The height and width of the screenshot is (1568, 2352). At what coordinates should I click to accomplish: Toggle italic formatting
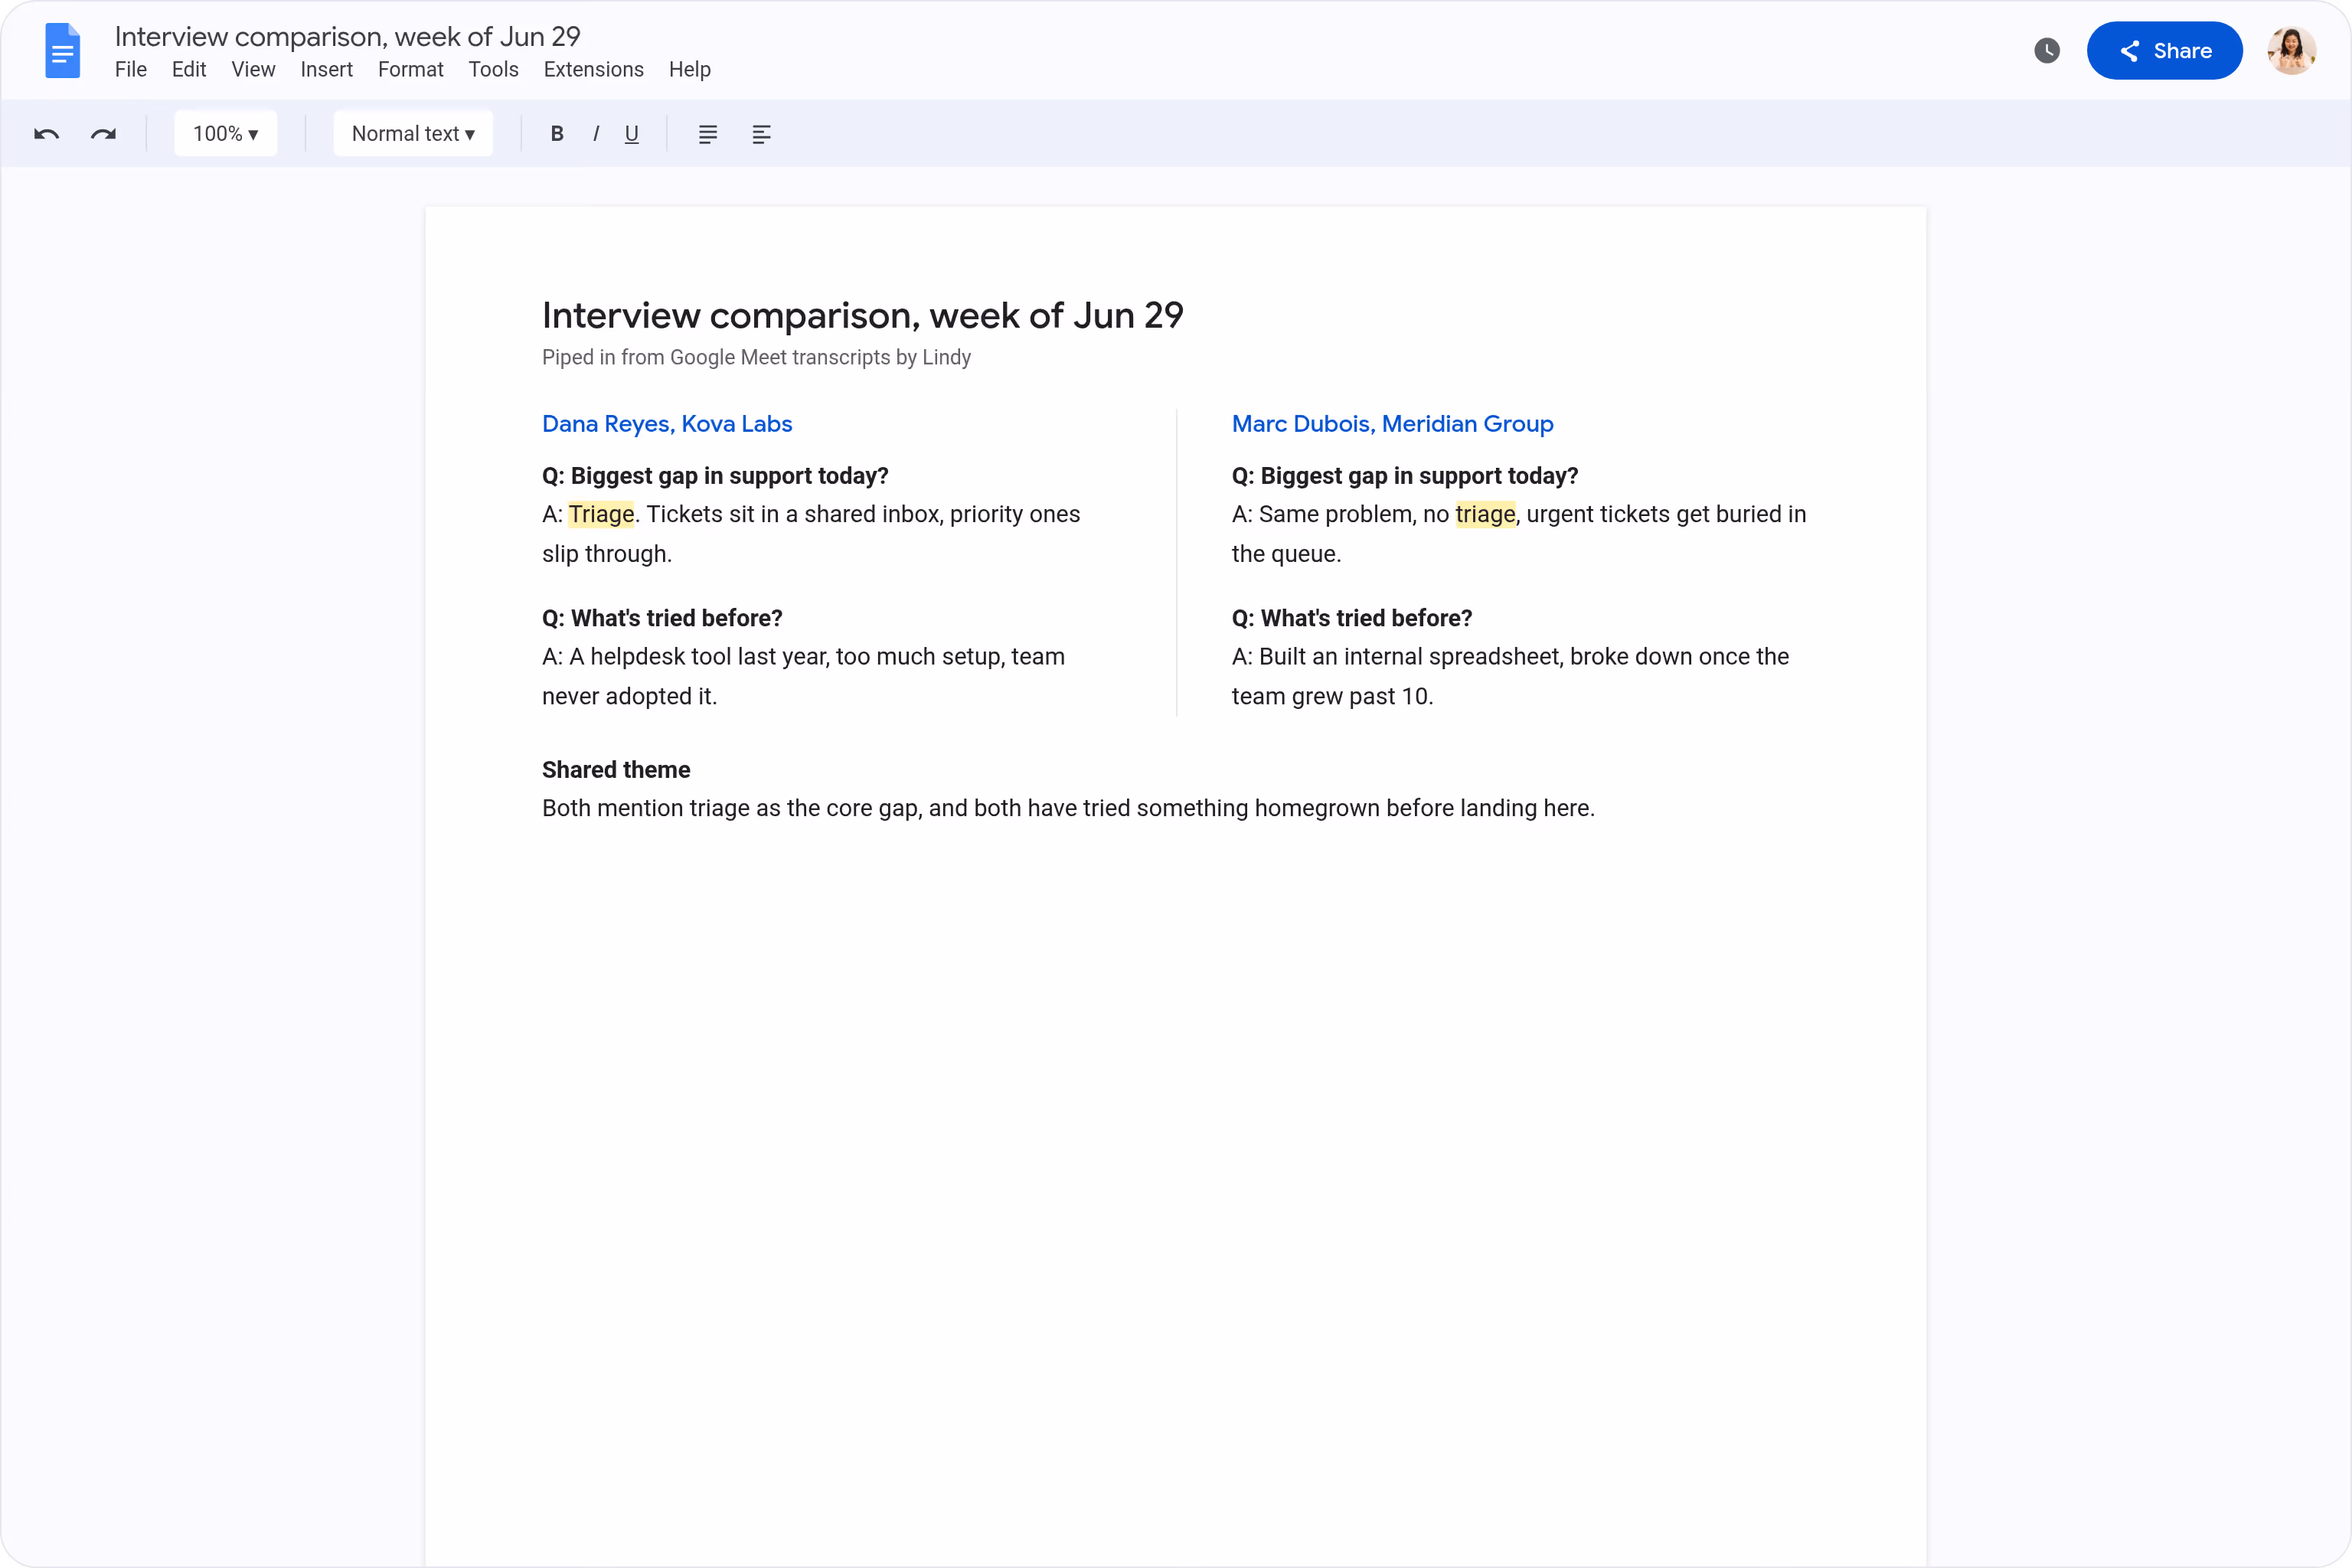(x=596, y=134)
